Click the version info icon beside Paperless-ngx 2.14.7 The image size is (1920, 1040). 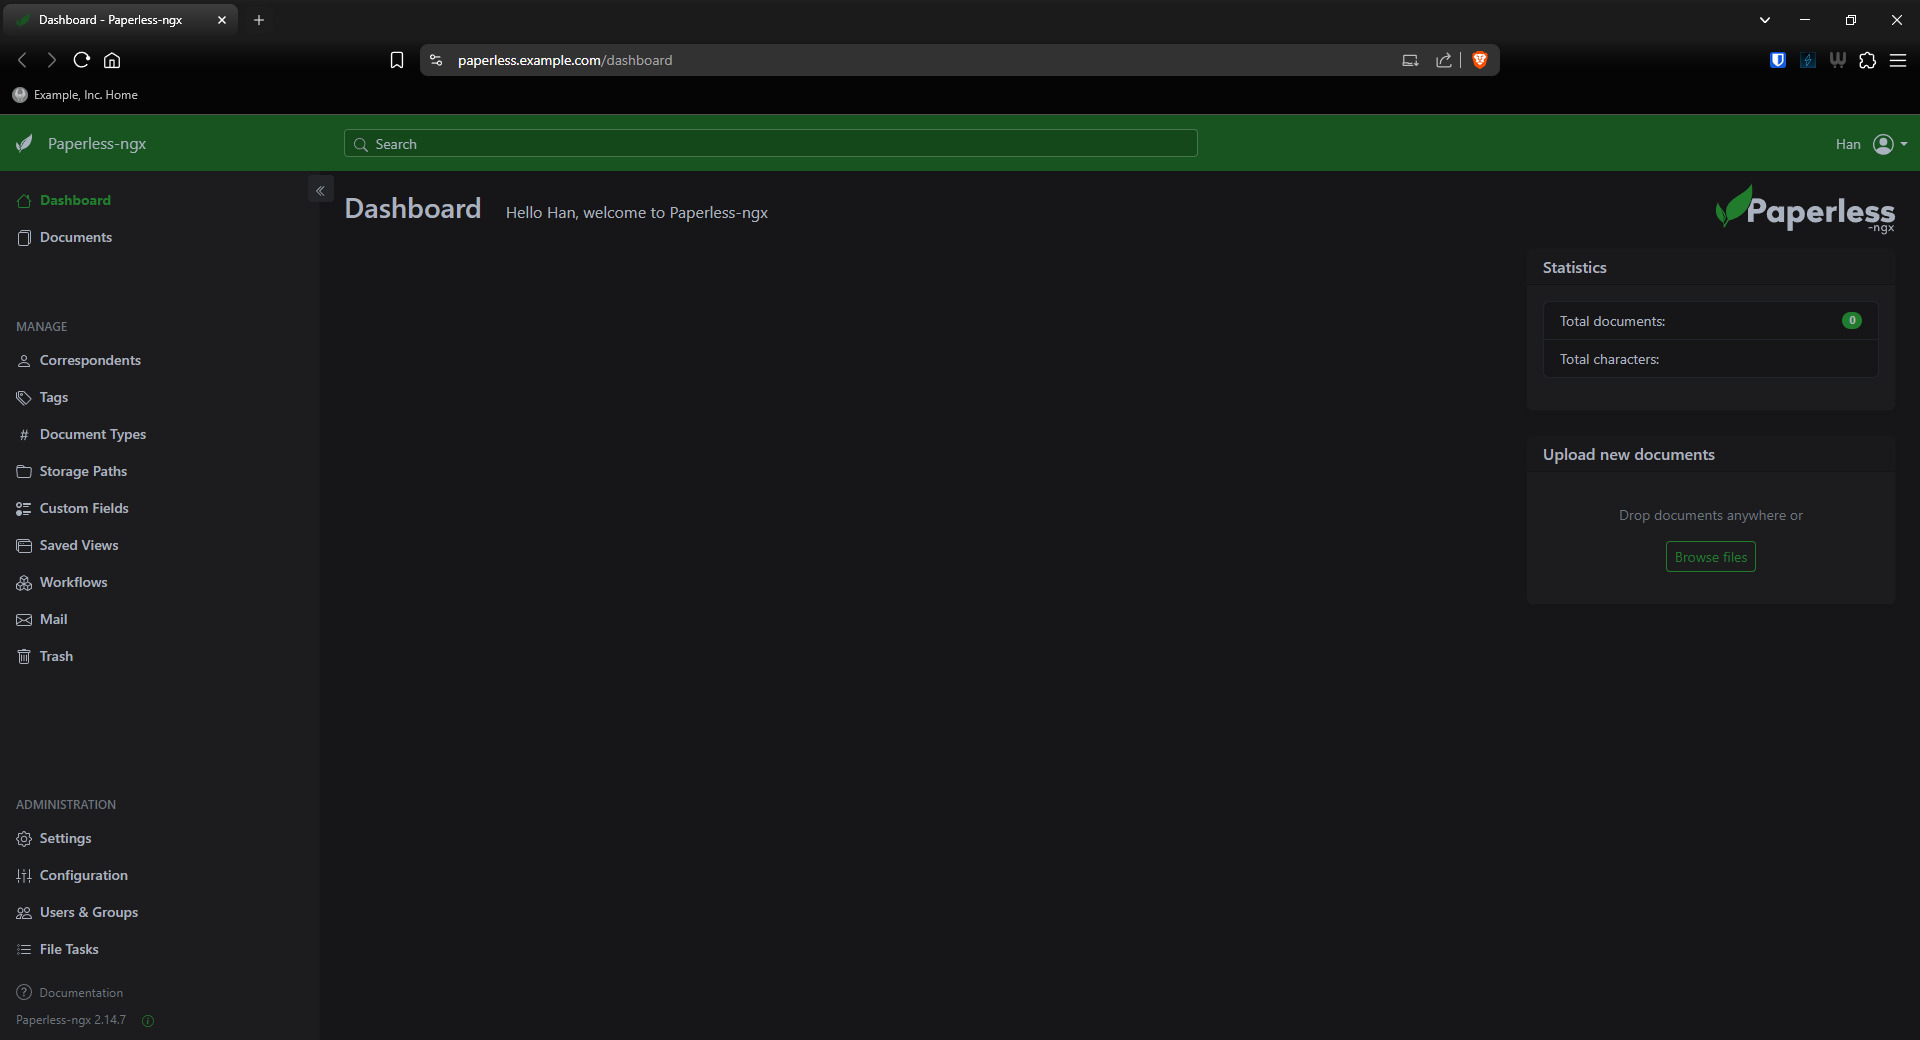(148, 1021)
